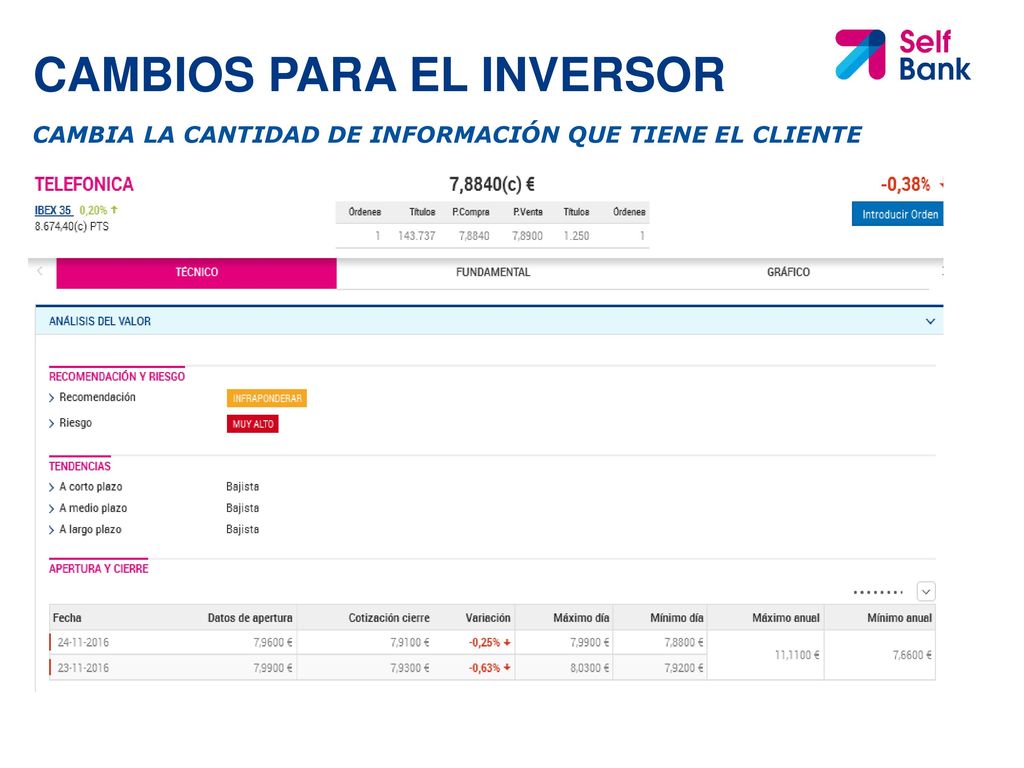Click the 1.250 títulos value
Screen dimensions: 1024x768
point(577,236)
